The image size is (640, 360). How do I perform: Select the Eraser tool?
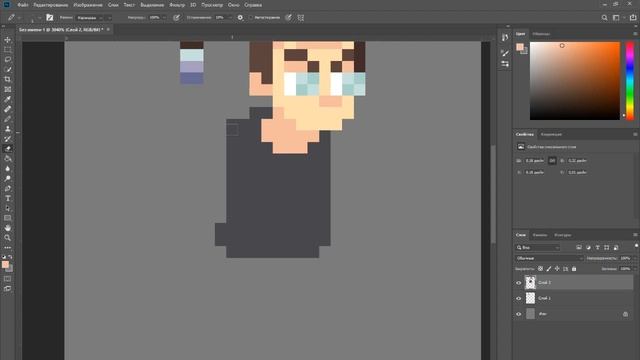coord(8,149)
